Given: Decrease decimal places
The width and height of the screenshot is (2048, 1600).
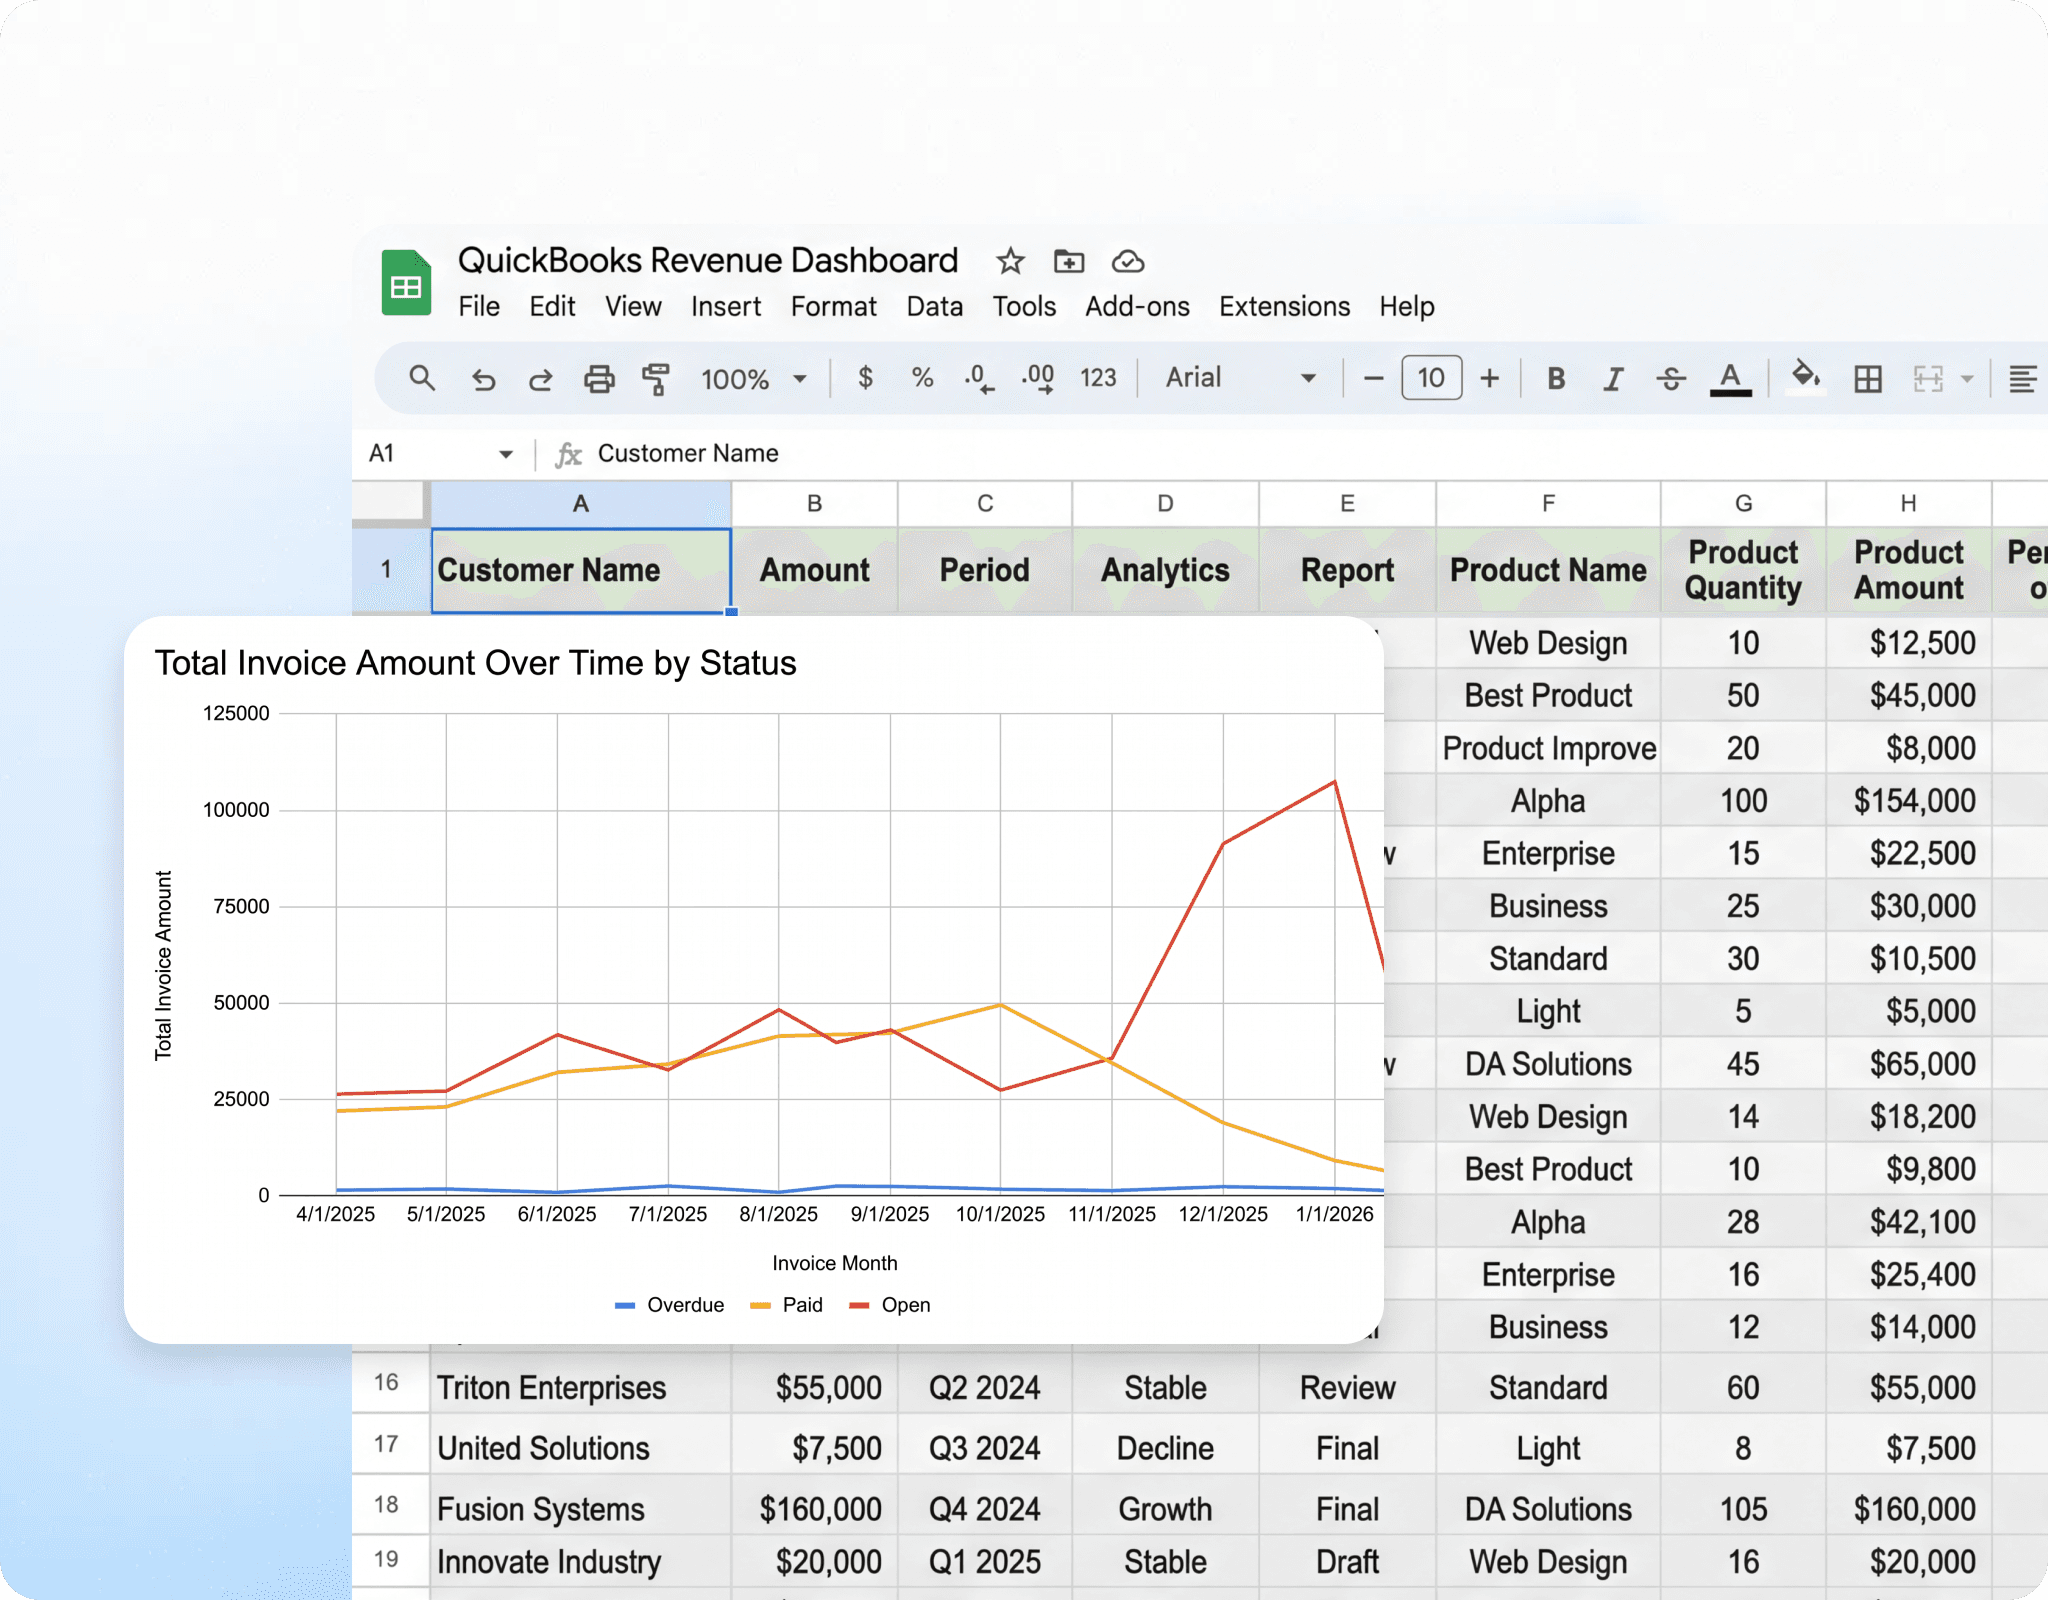Looking at the screenshot, I should point(979,378).
